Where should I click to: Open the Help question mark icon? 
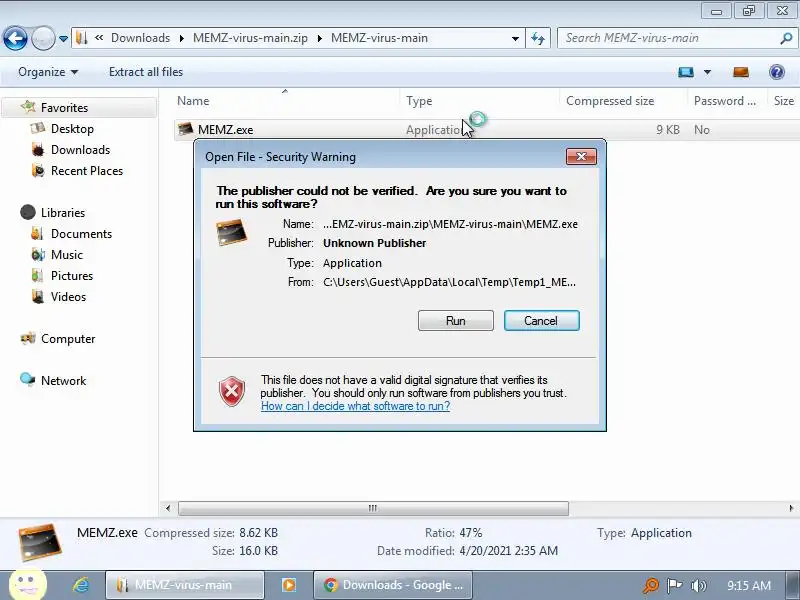point(777,72)
